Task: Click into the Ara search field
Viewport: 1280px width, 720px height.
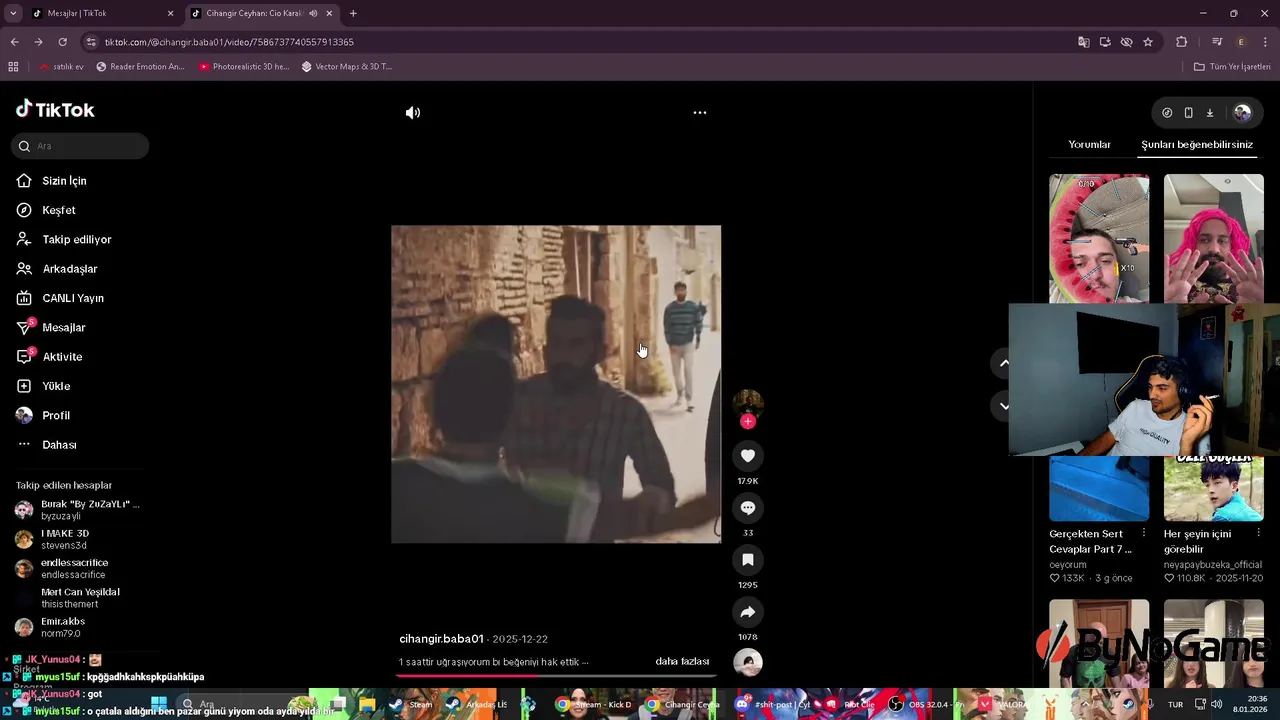Action: (80, 146)
